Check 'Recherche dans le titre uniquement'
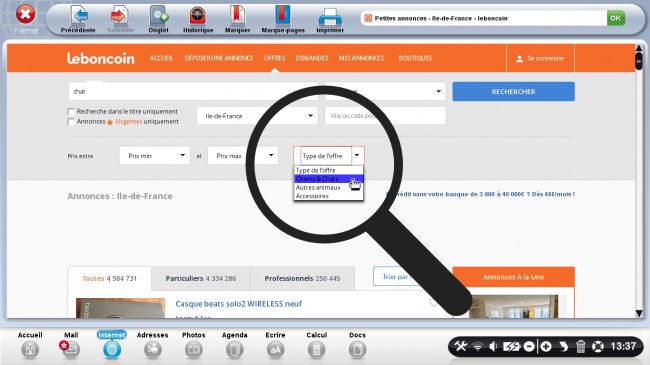This screenshot has width=650, height=365. click(71, 112)
